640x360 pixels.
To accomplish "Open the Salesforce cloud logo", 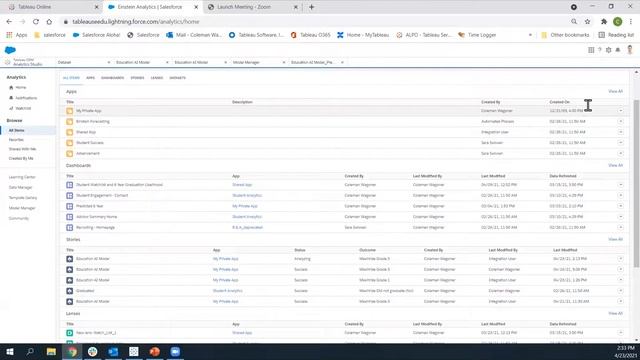I will [x=10, y=50].
